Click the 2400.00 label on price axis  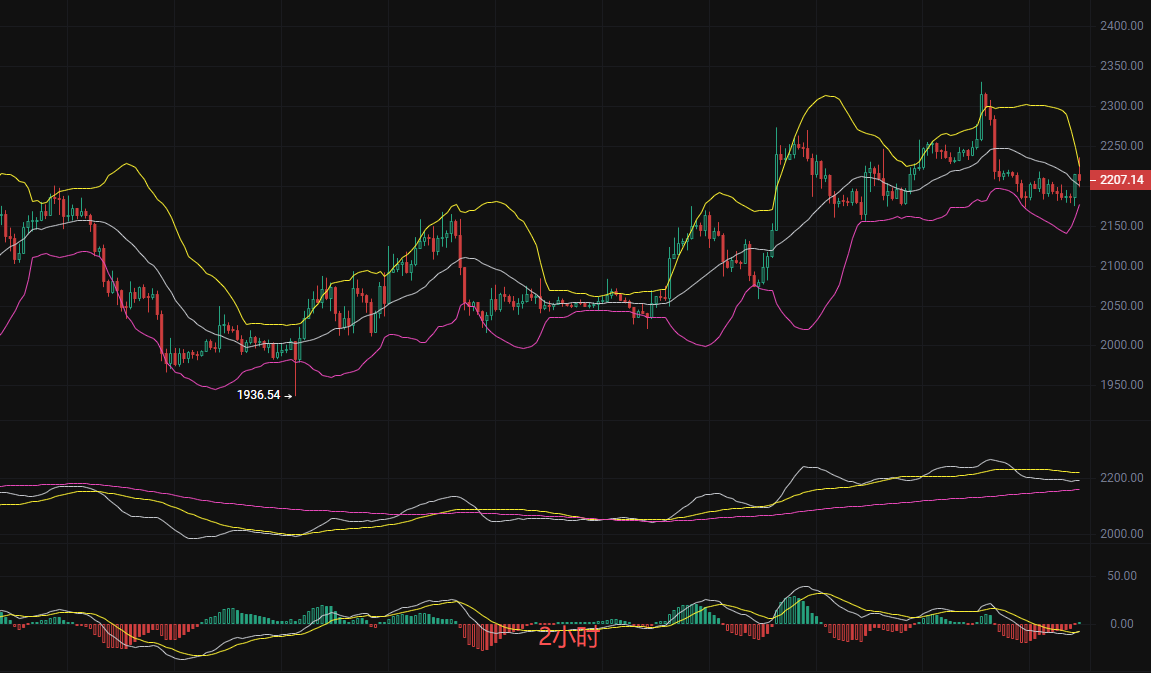tap(1120, 26)
